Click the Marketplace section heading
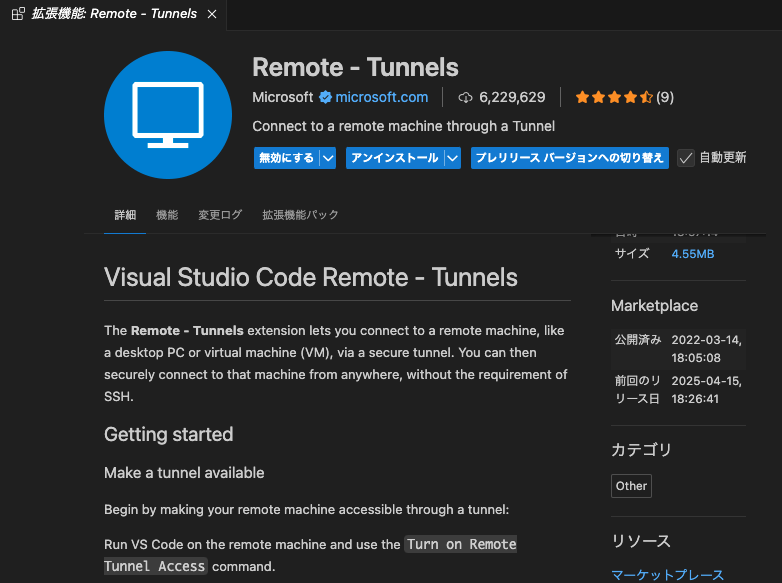Image resolution: width=782 pixels, height=583 pixels. 654,306
